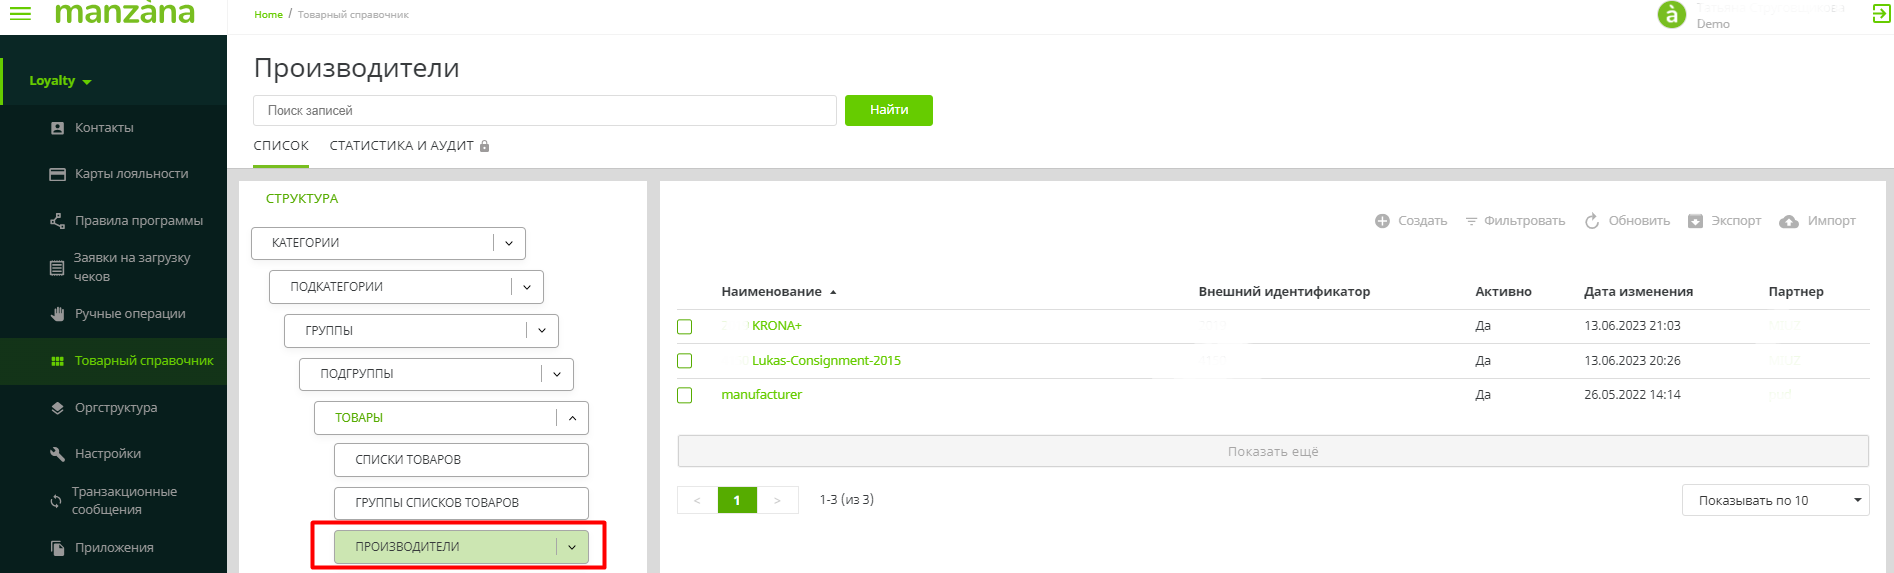This screenshot has height=573, width=1894.
Task: Click the Обновить refresh icon
Action: tap(1592, 221)
